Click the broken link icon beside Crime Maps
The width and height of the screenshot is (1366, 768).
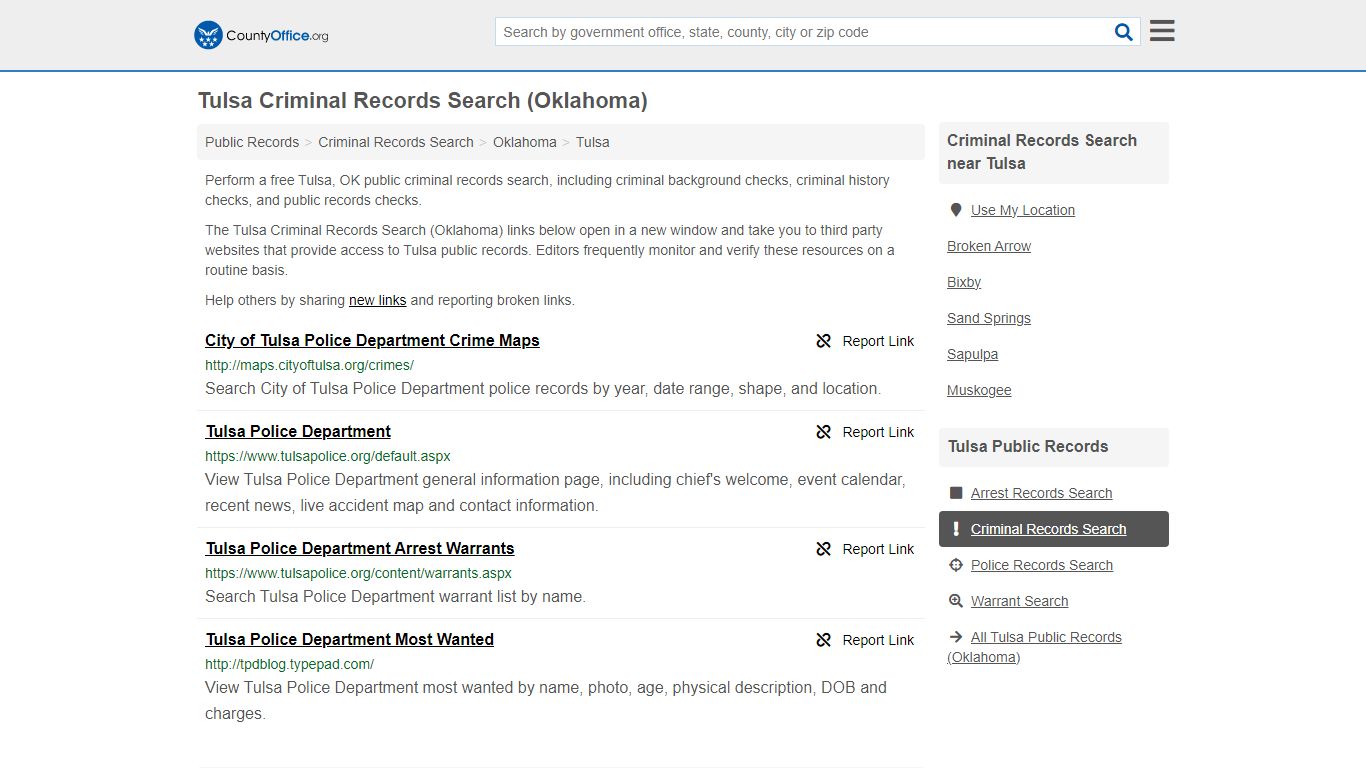coord(823,341)
